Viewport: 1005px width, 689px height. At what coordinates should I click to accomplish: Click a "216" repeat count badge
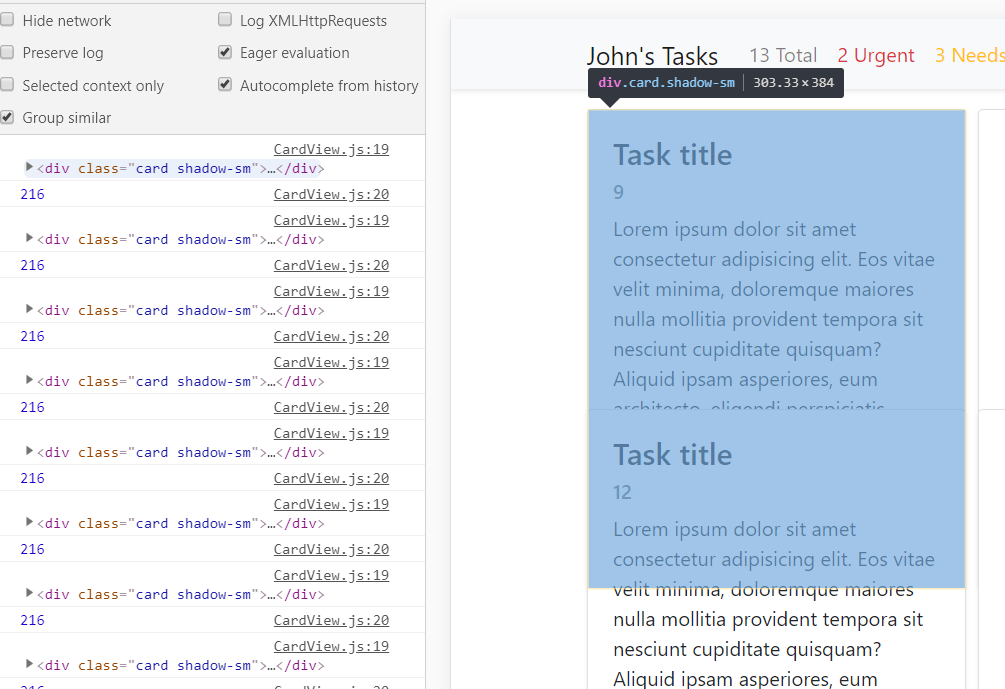[x=31, y=193]
